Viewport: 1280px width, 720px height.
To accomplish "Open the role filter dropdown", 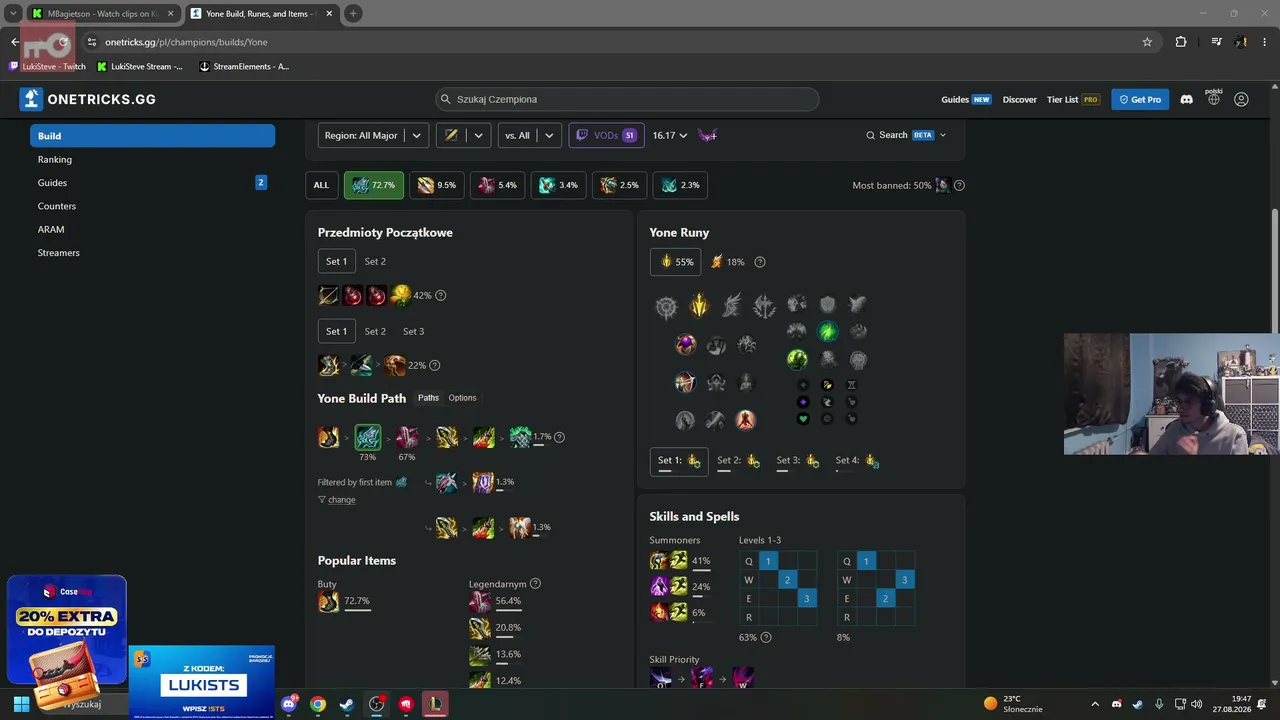I will (x=463, y=135).
